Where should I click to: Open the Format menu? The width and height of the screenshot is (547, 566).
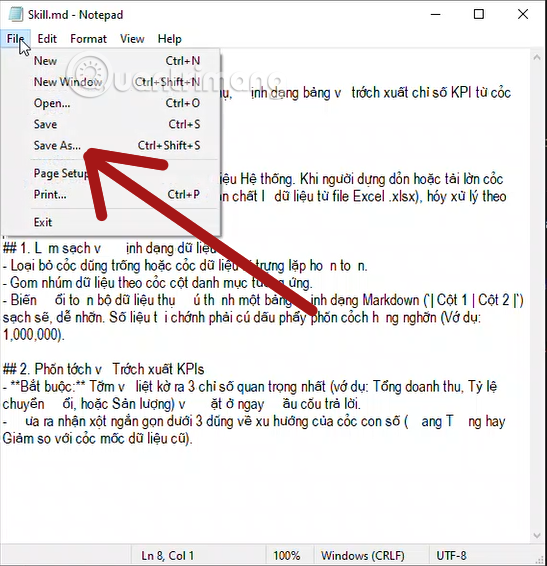point(88,39)
